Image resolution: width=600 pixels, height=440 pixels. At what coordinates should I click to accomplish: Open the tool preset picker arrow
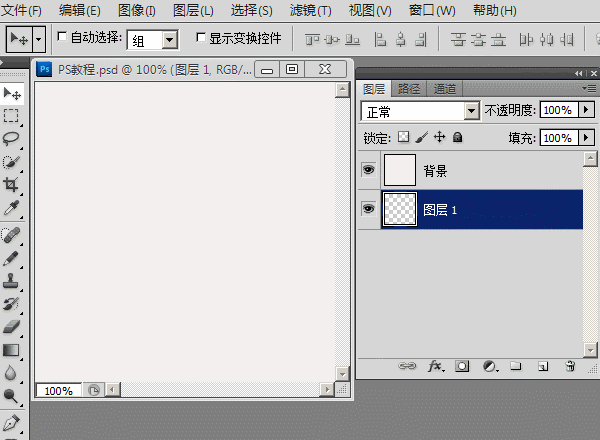tap(39, 39)
